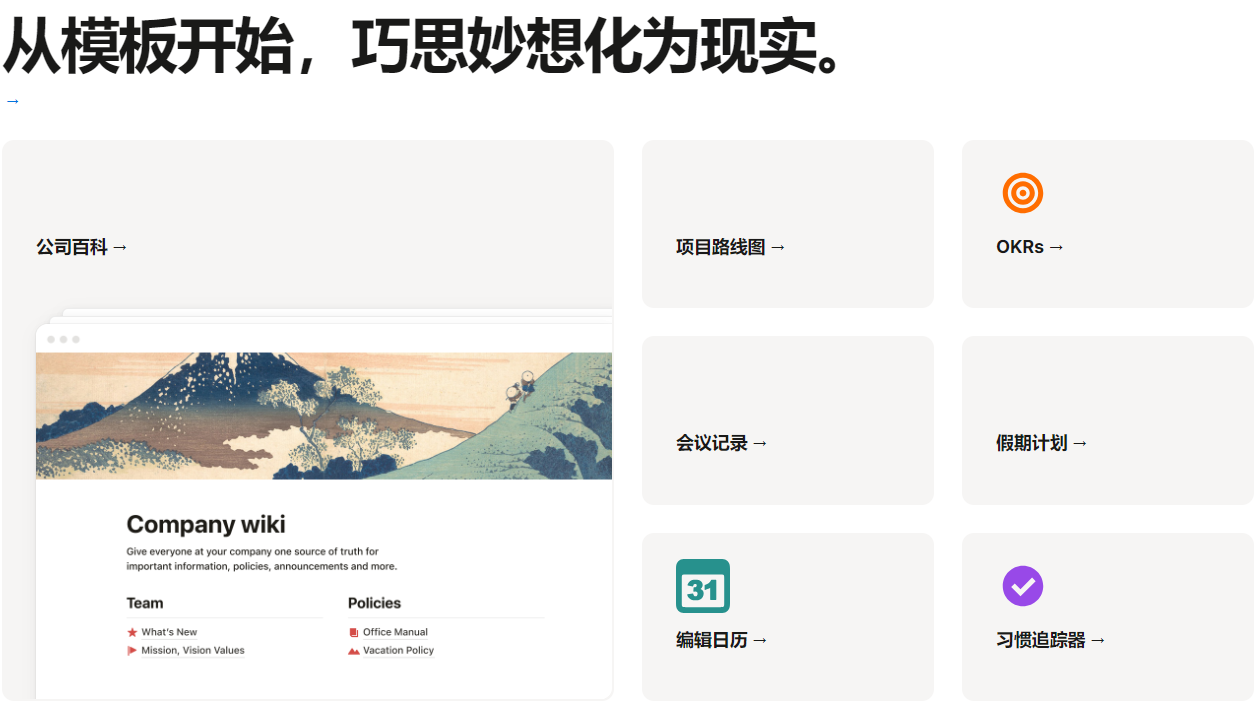Viewport: 1260px width, 718px height.
Task: Open the 假期计划 template card
Action: [x=1108, y=420]
